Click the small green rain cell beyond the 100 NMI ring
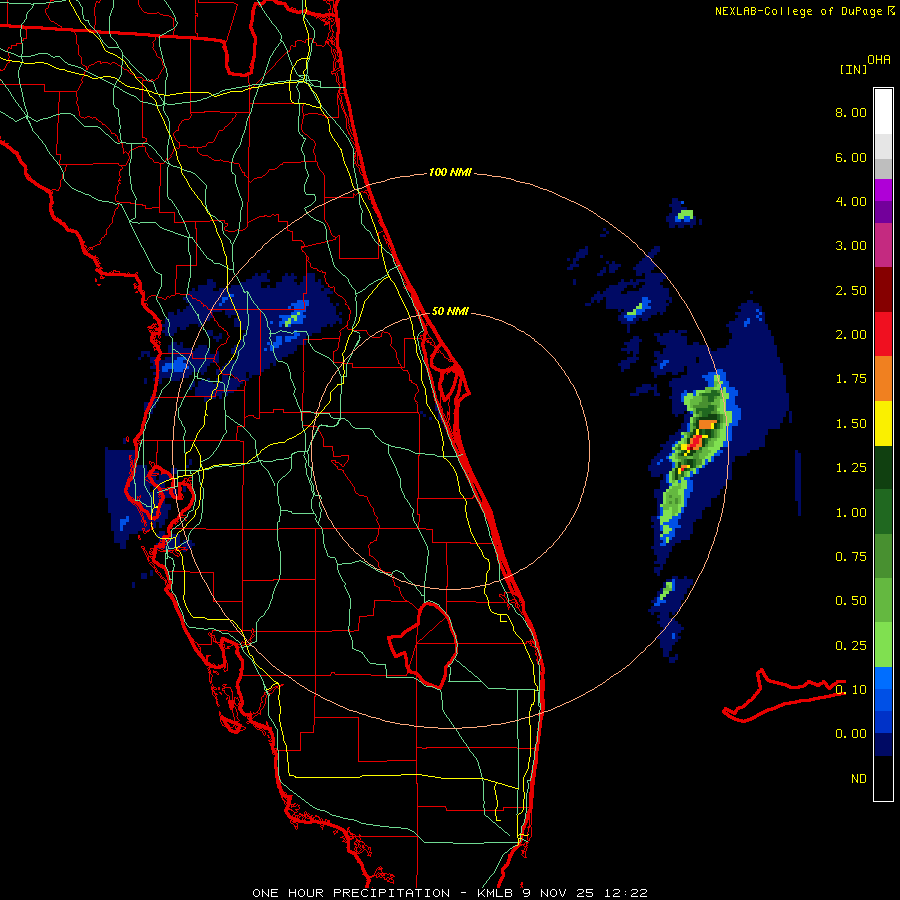This screenshot has width=900, height=900. tap(685, 216)
